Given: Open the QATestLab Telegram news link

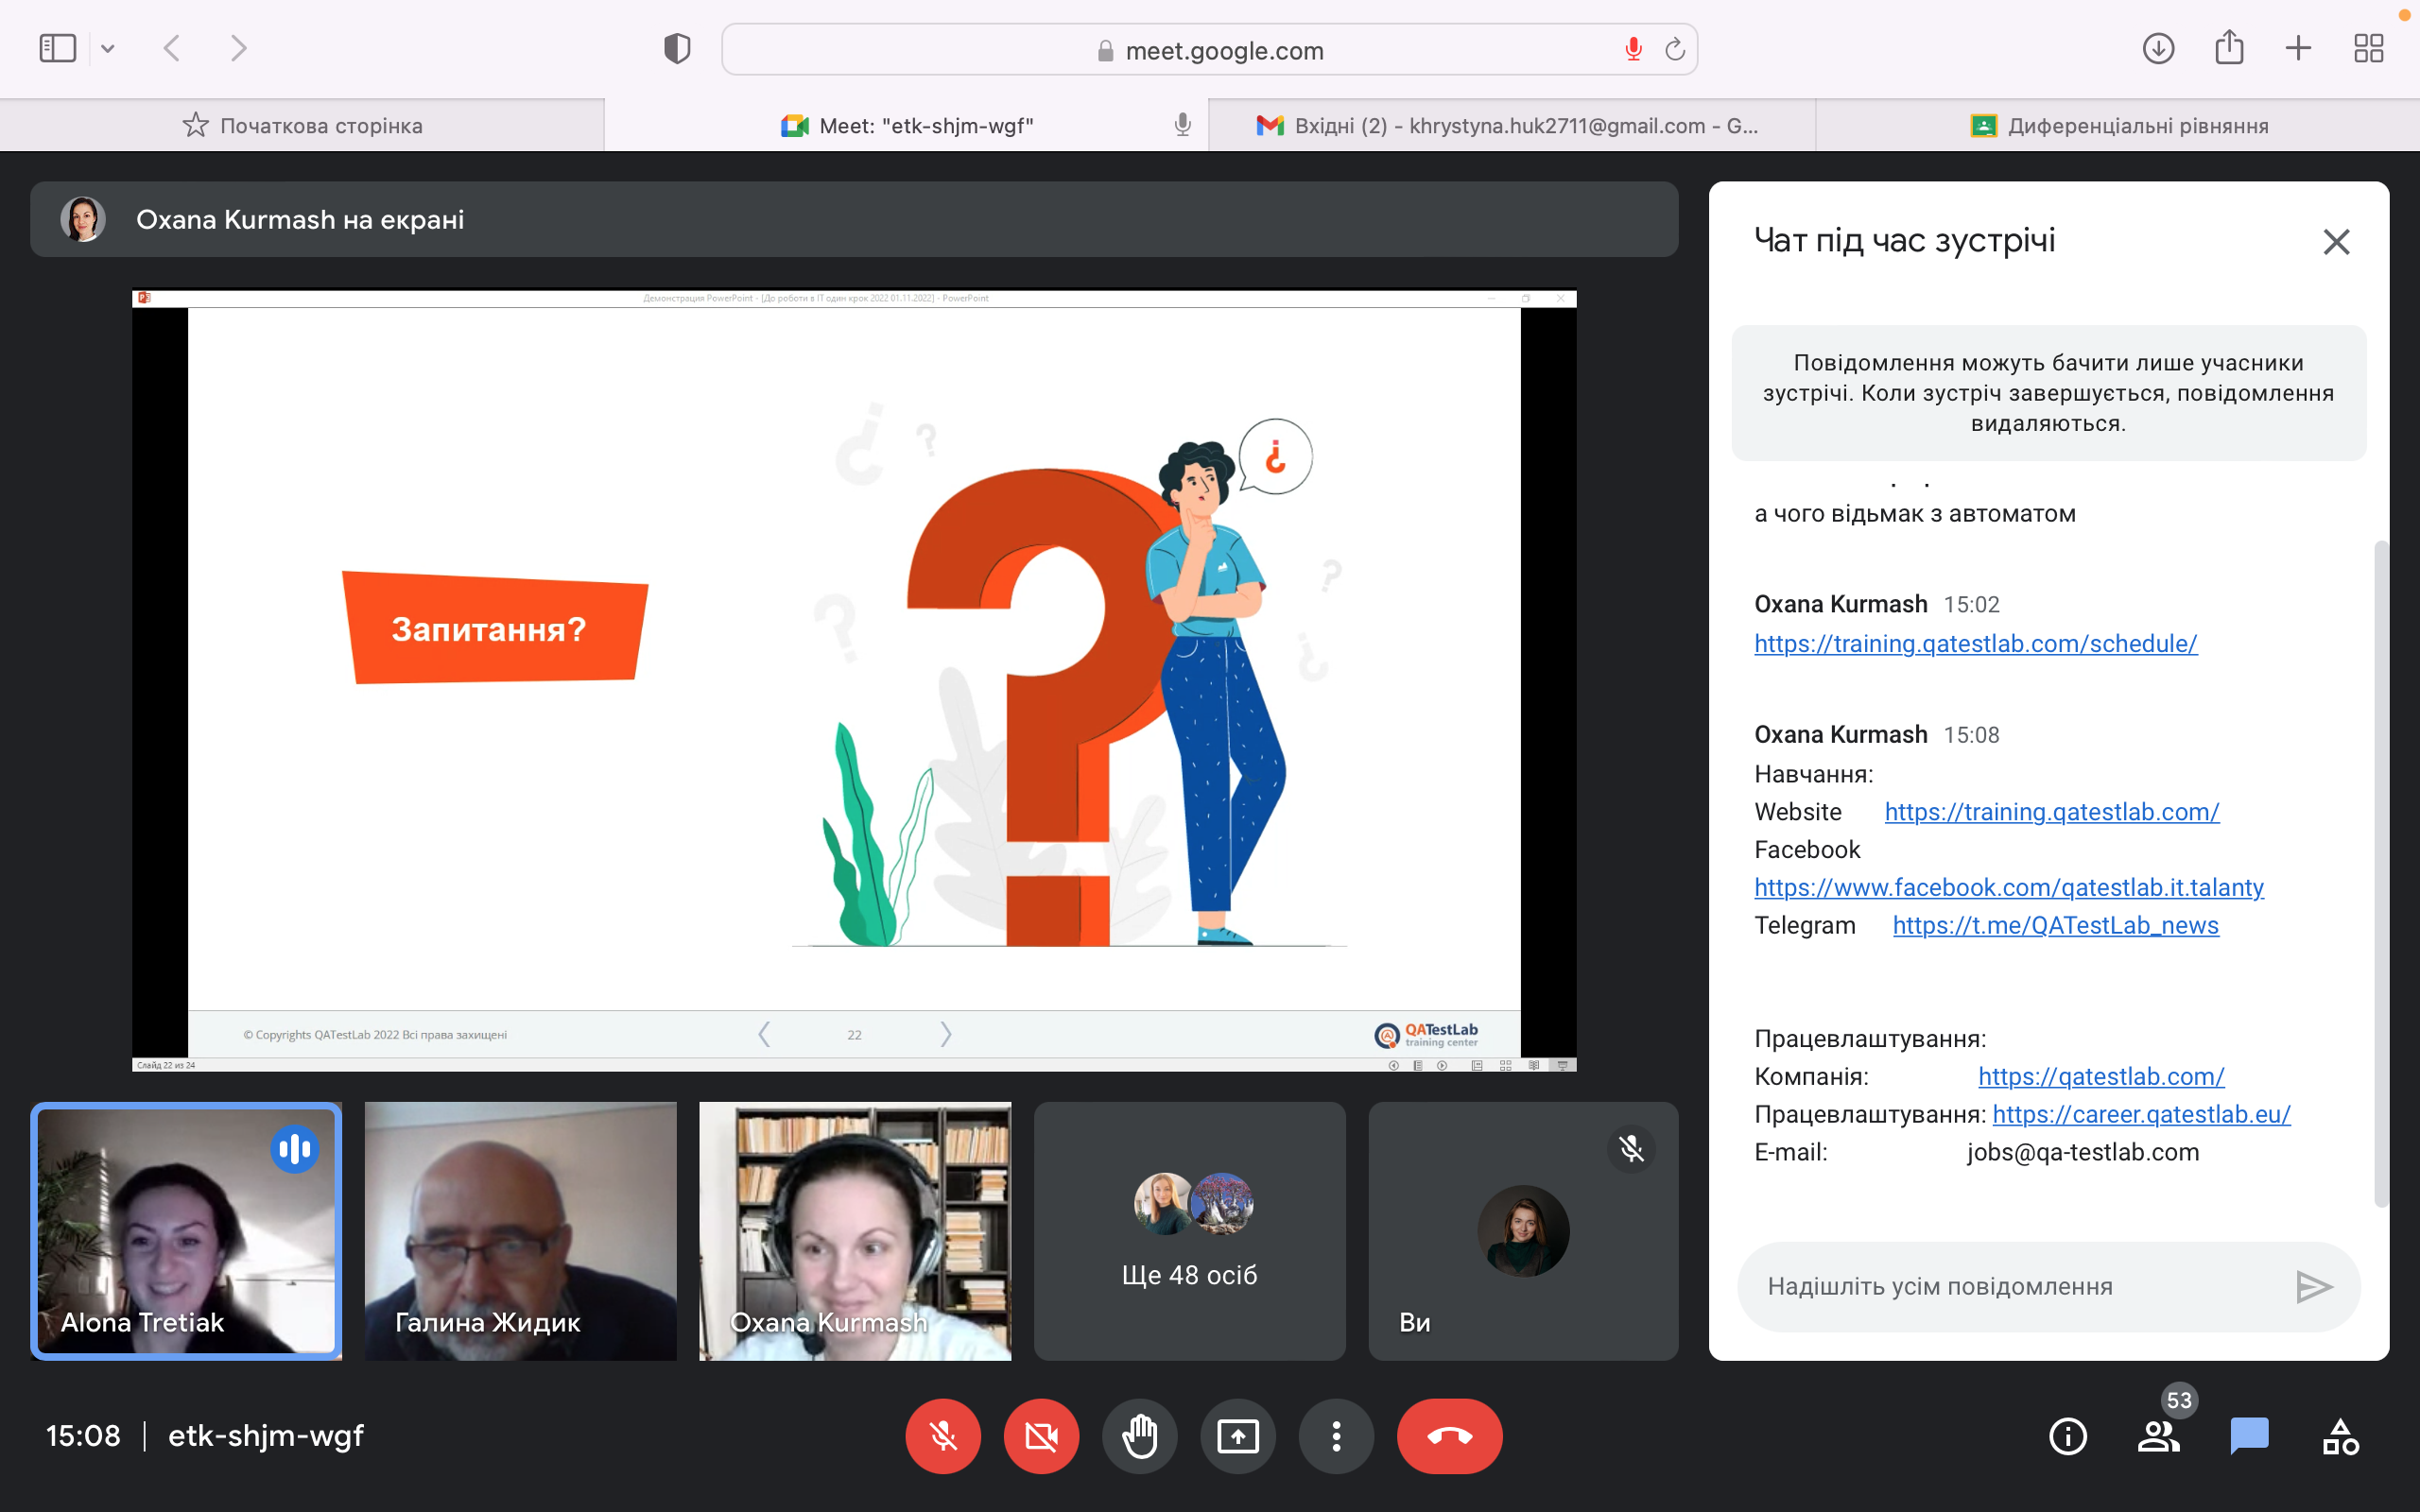Looking at the screenshot, I should (x=2055, y=925).
